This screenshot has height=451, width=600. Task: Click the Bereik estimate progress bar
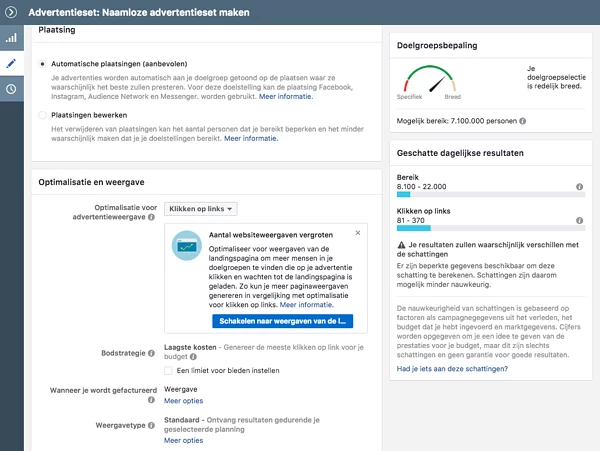(x=491, y=194)
